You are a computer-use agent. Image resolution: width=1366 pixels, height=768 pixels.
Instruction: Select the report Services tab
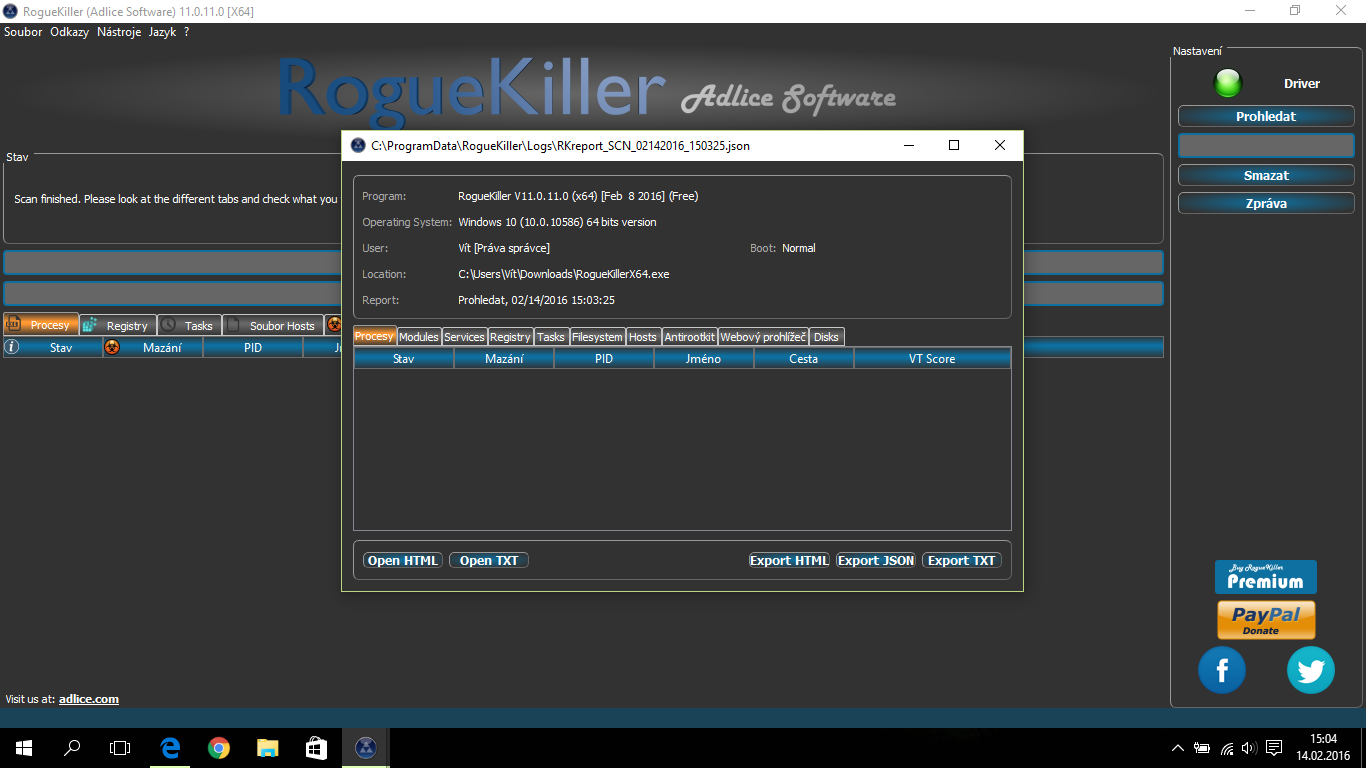[464, 337]
